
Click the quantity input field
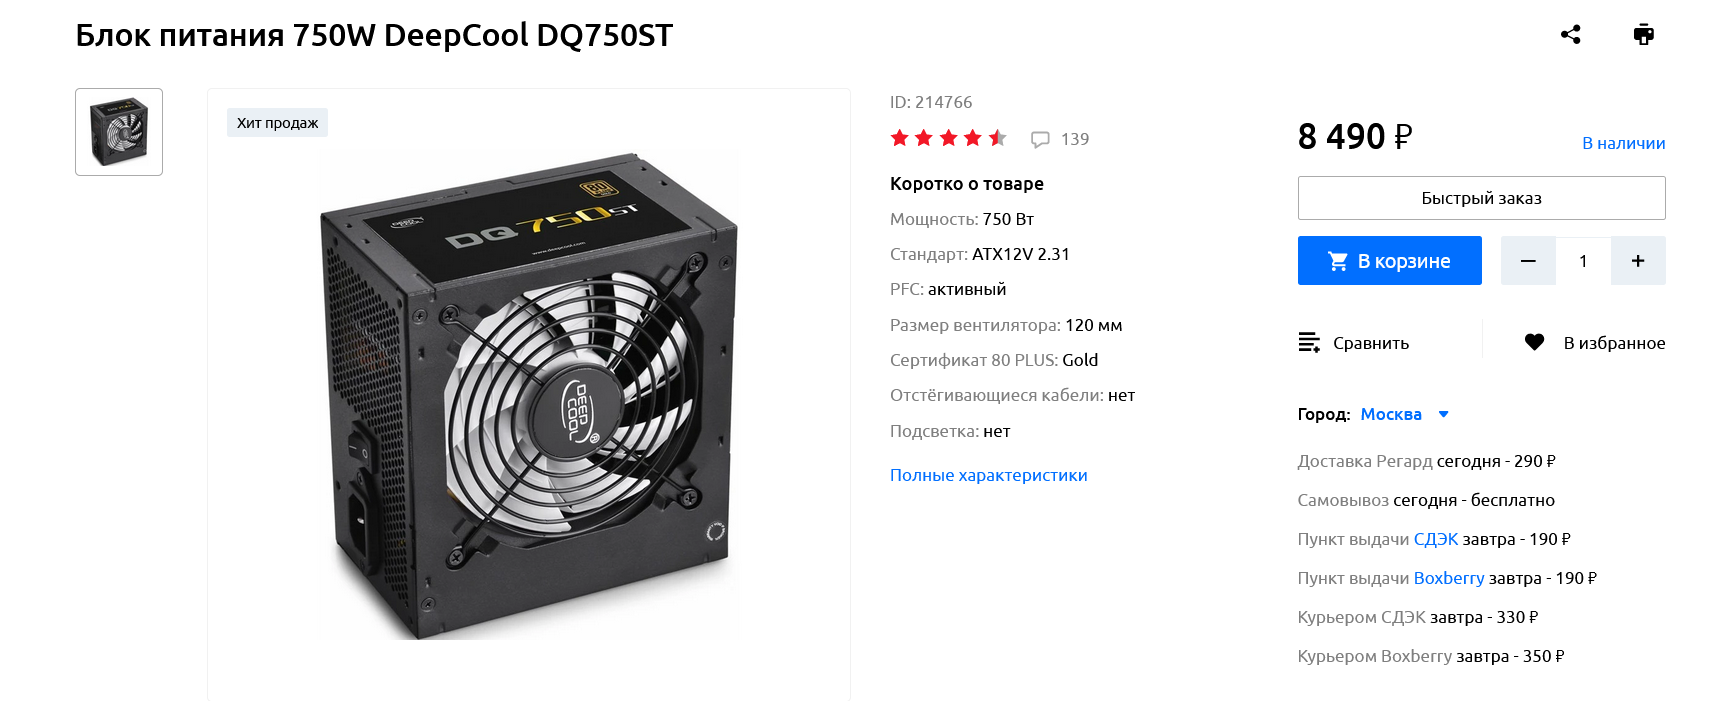tap(1583, 261)
